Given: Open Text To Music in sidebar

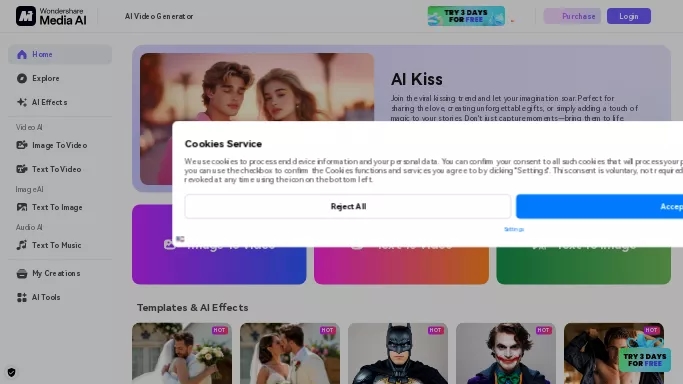Looking at the screenshot, I should pyautogui.click(x=60, y=245).
